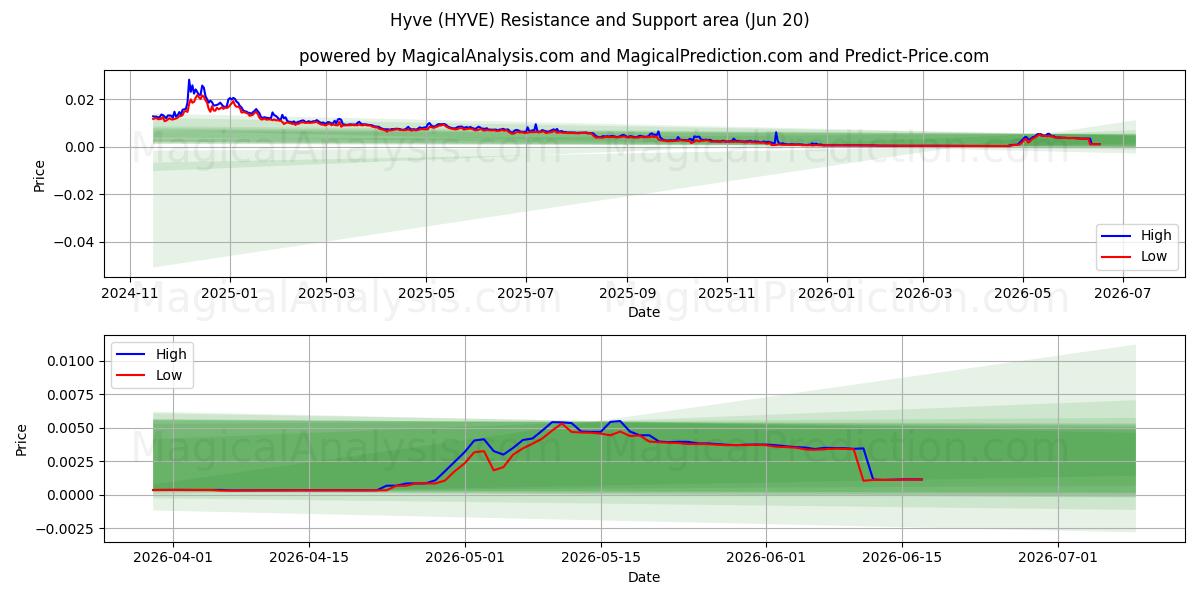
Task: Click the '0.0050' price tick on bottom chart
Action: pos(72,428)
